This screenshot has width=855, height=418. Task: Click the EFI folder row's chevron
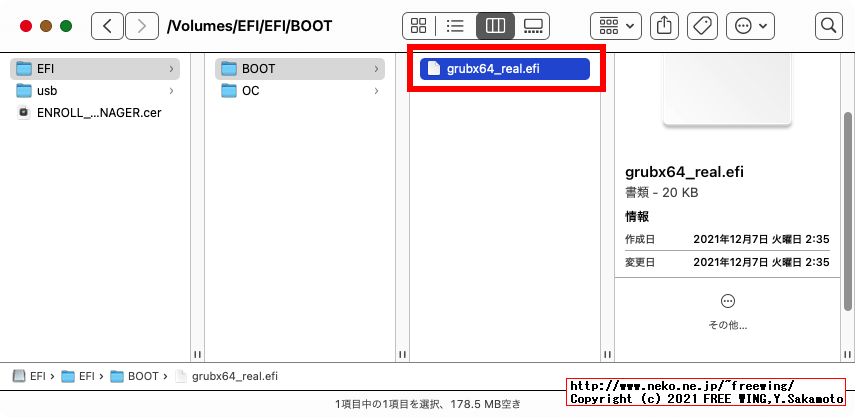tap(171, 69)
